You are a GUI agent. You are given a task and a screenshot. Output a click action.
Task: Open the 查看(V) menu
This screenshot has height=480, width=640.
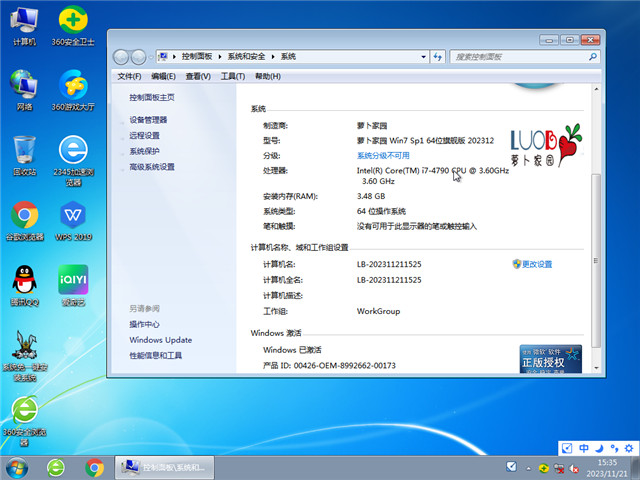click(198, 76)
